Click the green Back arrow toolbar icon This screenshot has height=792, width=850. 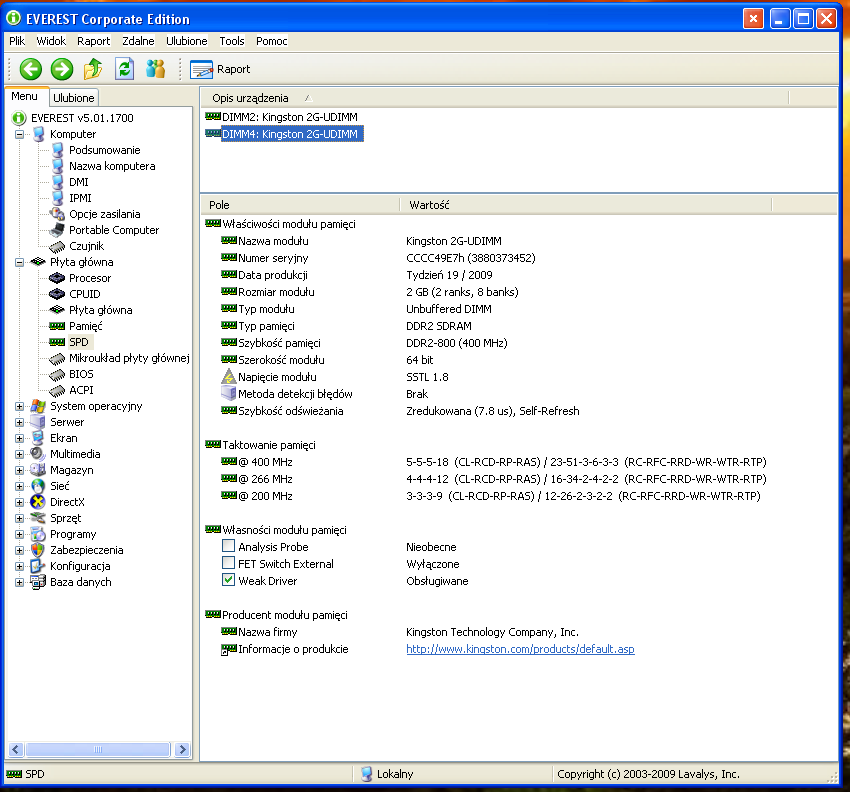31,69
